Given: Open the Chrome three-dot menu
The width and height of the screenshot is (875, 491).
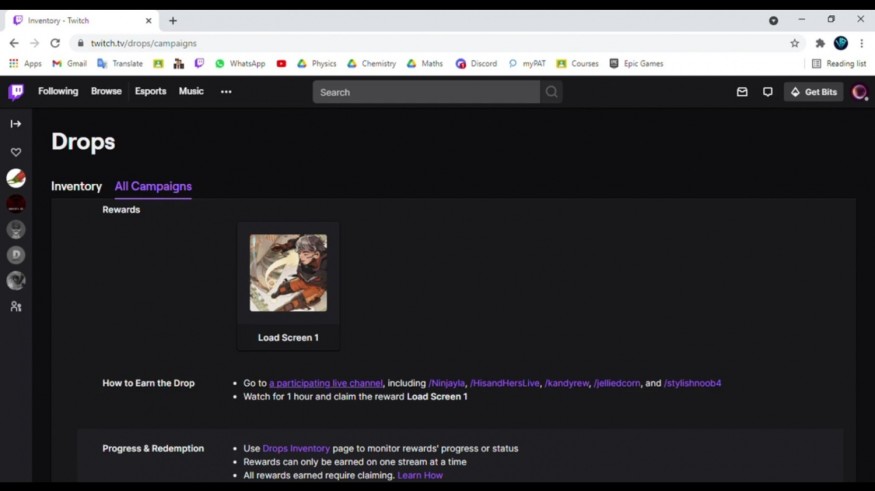Looking at the screenshot, I should [x=862, y=43].
